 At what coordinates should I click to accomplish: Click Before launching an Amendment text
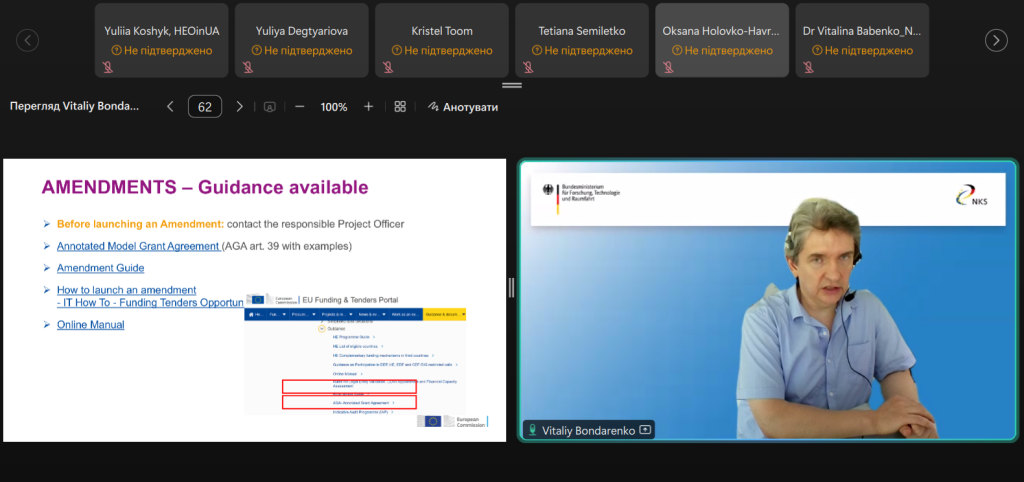140,224
